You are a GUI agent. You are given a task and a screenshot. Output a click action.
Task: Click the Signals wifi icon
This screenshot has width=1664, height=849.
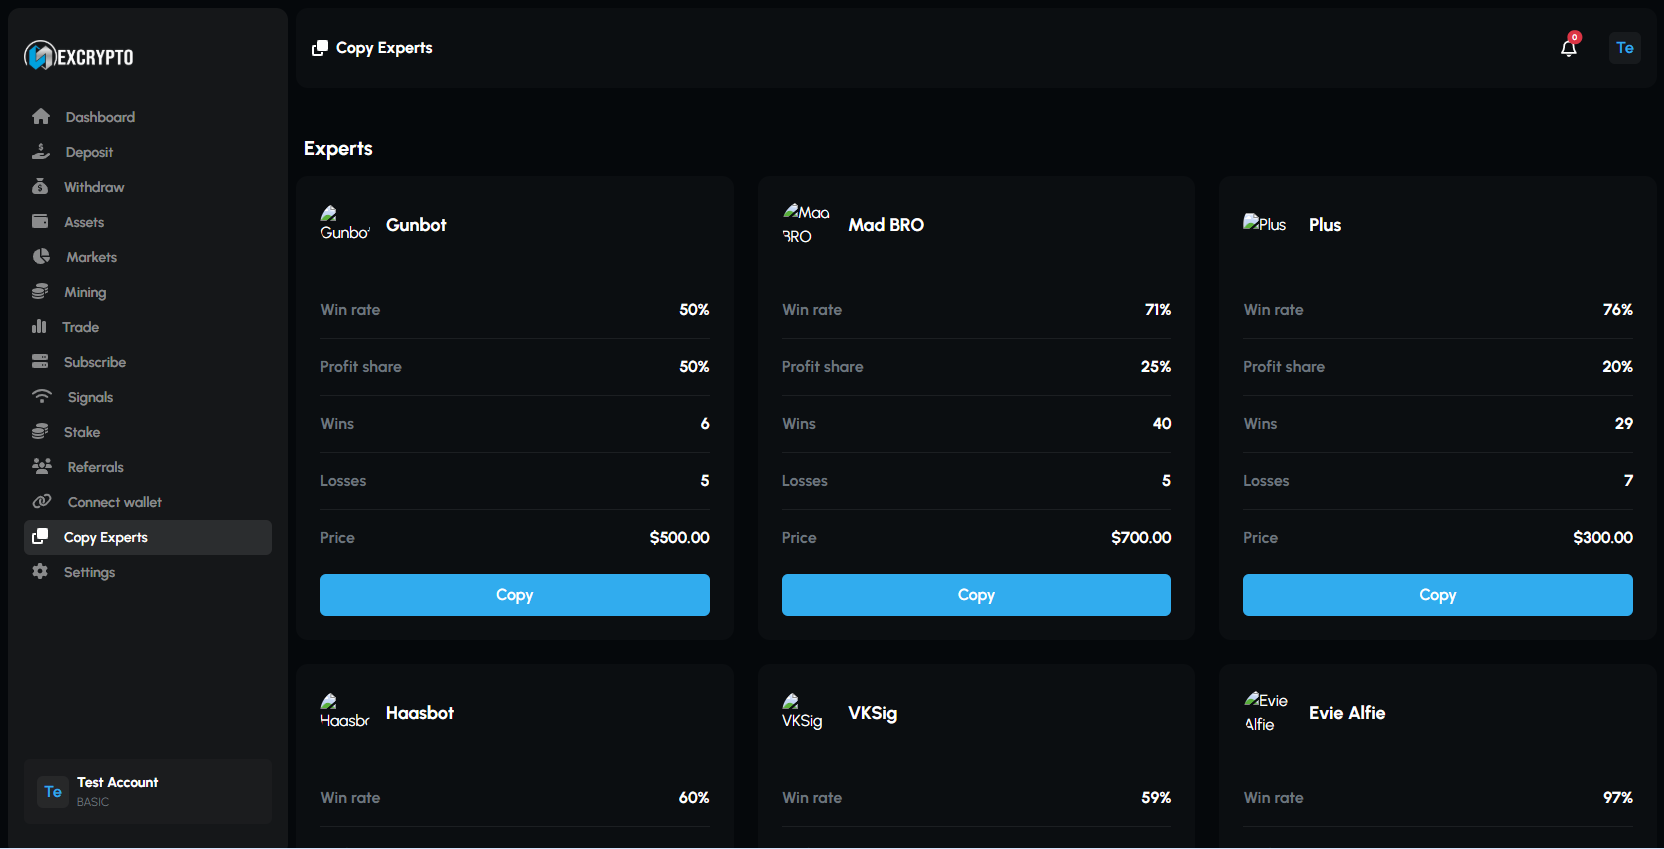click(x=42, y=397)
